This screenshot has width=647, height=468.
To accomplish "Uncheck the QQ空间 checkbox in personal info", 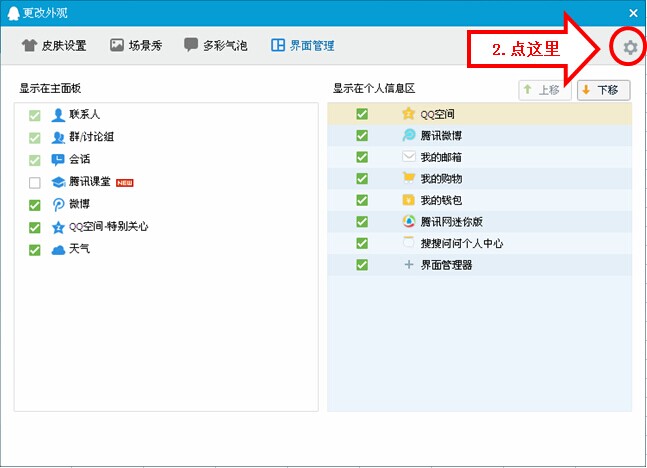I will (x=362, y=113).
